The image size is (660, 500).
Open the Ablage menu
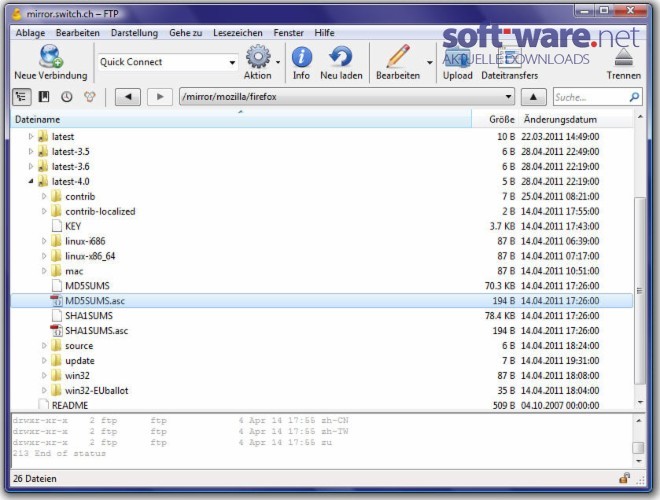[x=30, y=33]
